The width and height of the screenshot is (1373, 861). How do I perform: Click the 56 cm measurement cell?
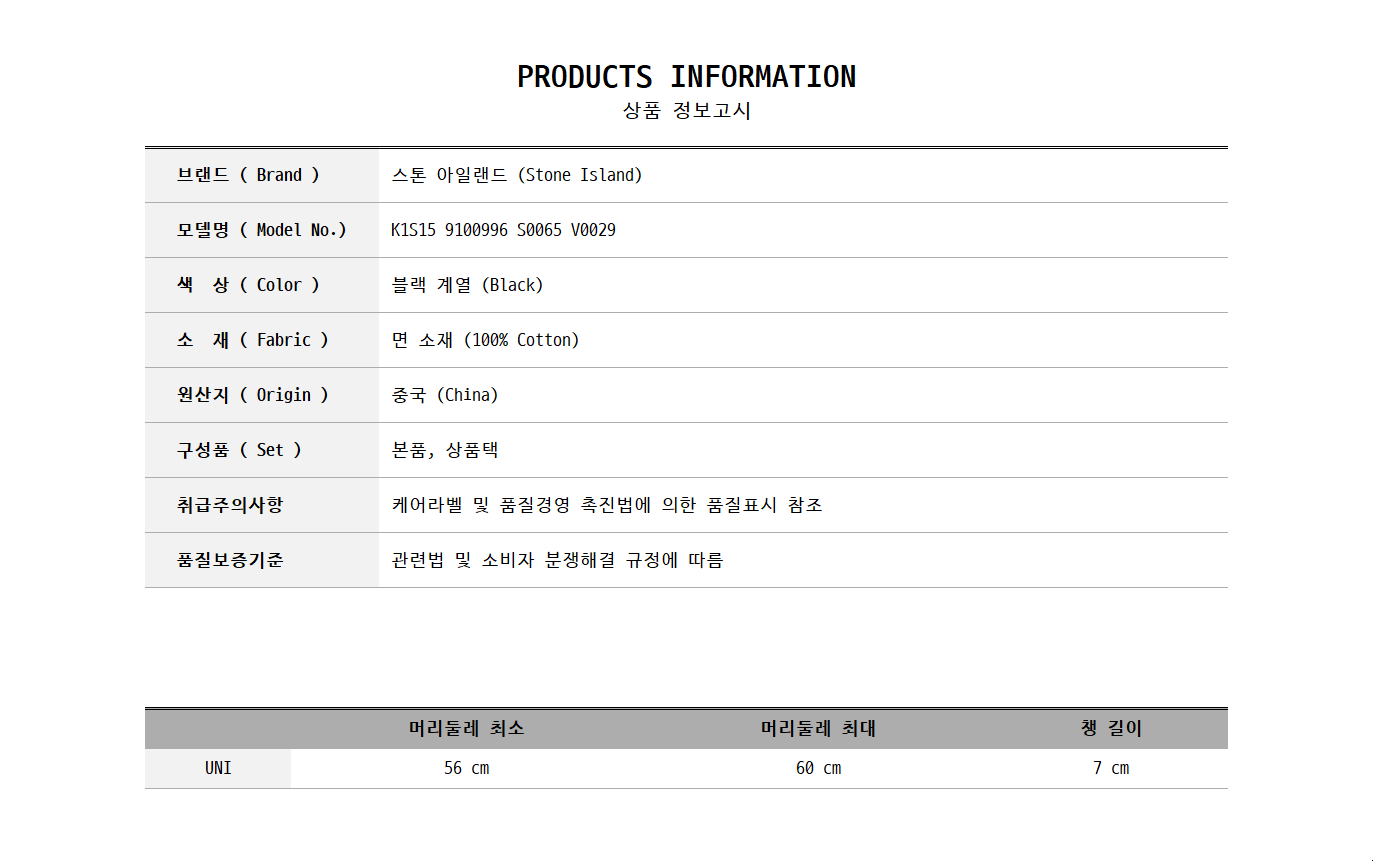466,768
